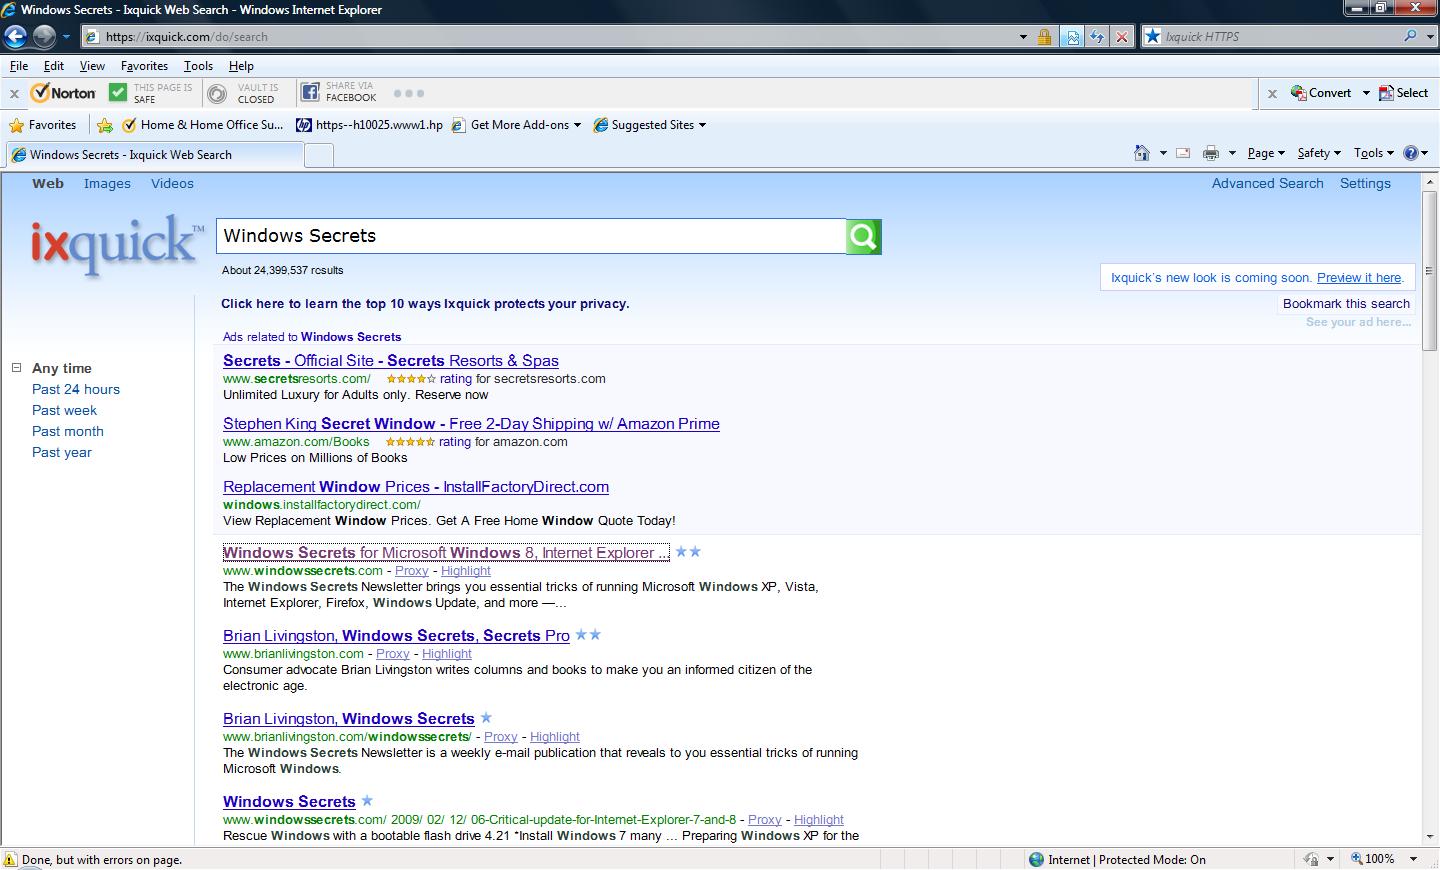Open the Safety dropdown menu

click(x=1318, y=153)
